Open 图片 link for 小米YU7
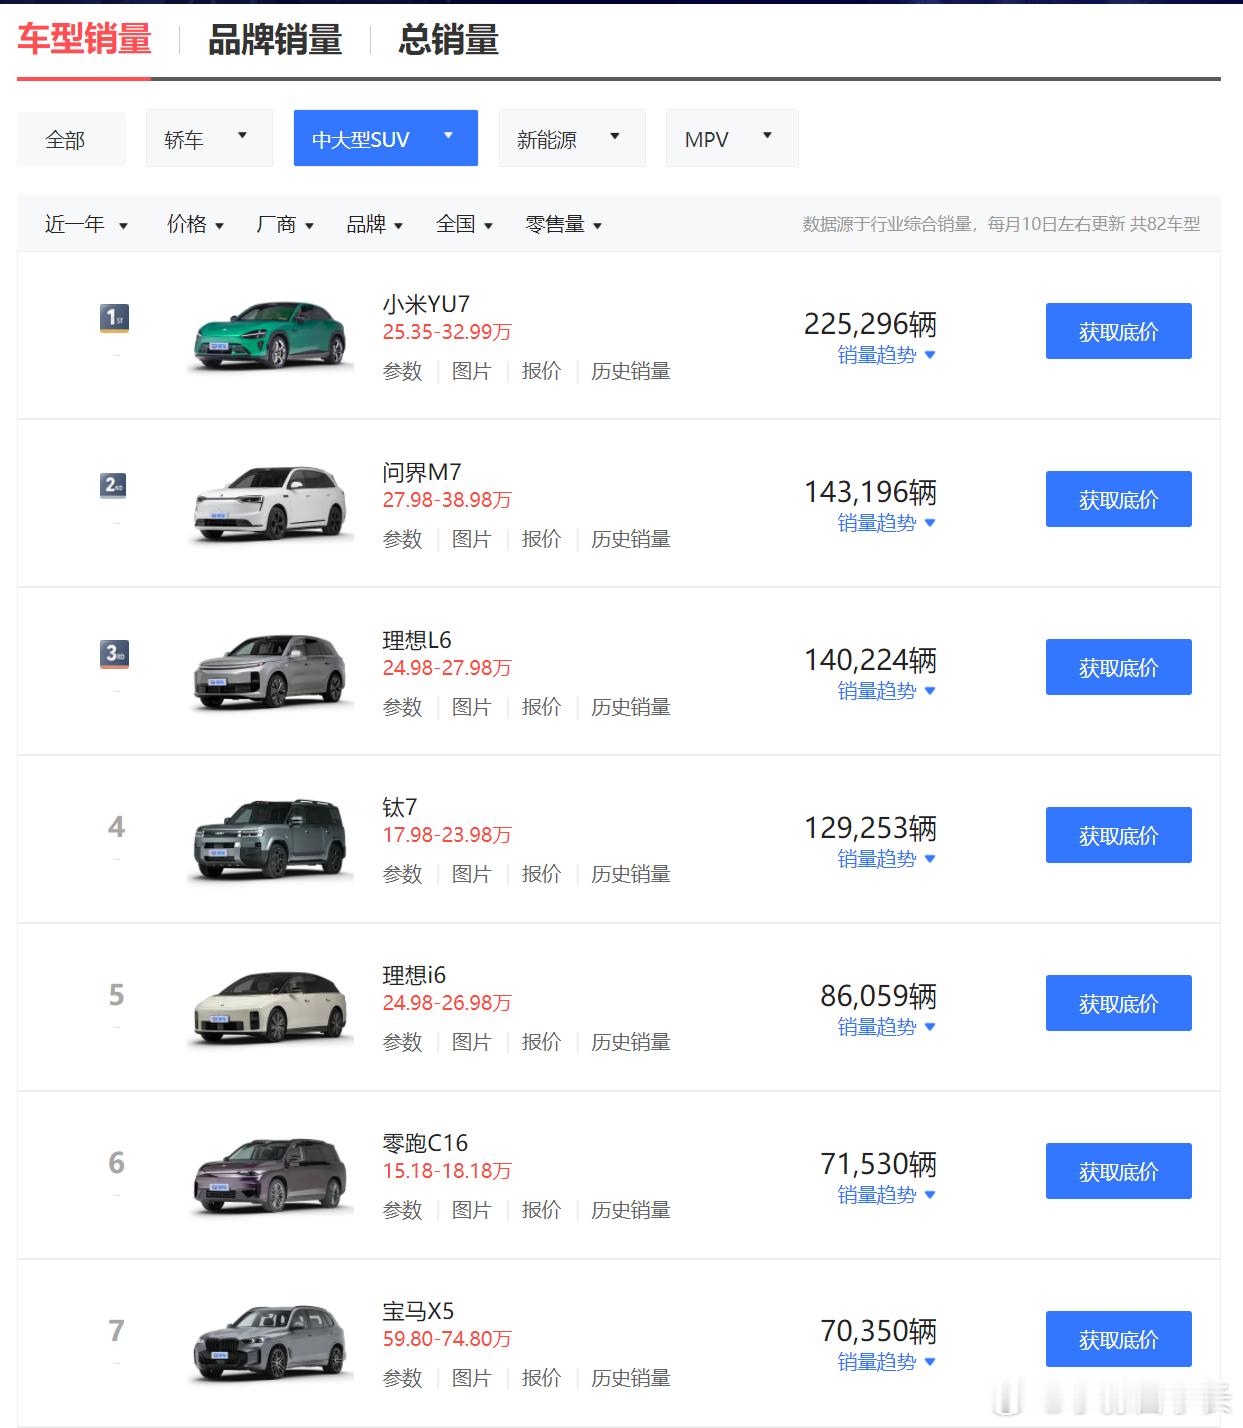This screenshot has height=1428, width=1243. 471,371
